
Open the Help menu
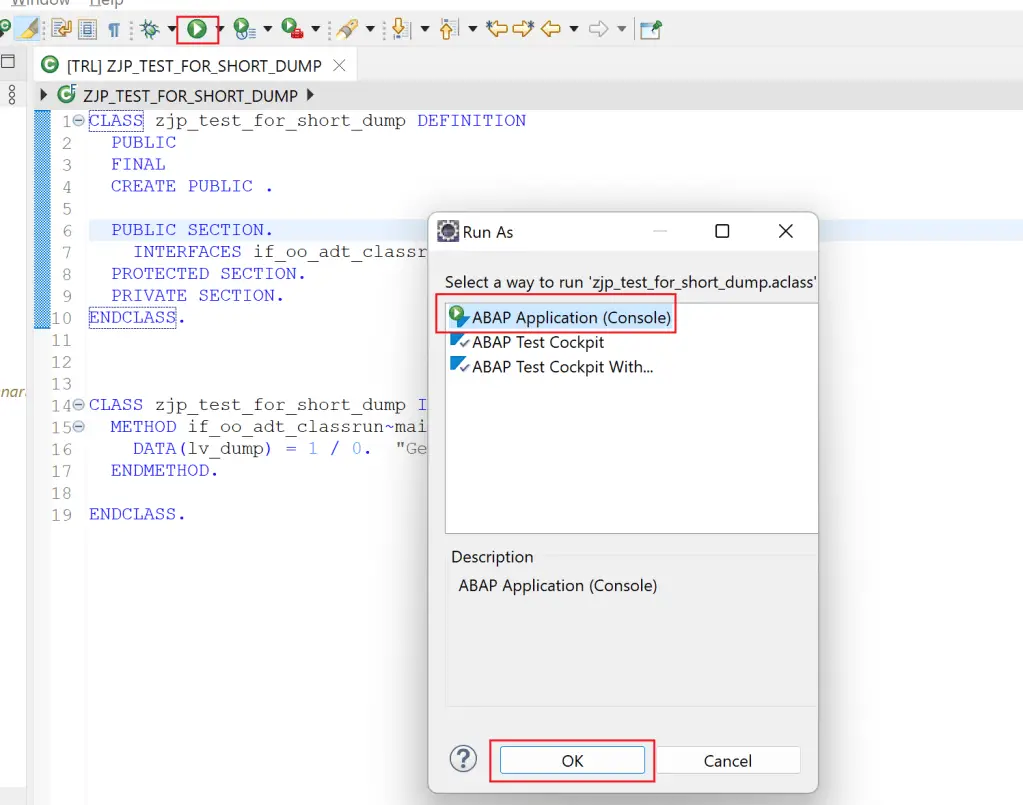point(107,4)
